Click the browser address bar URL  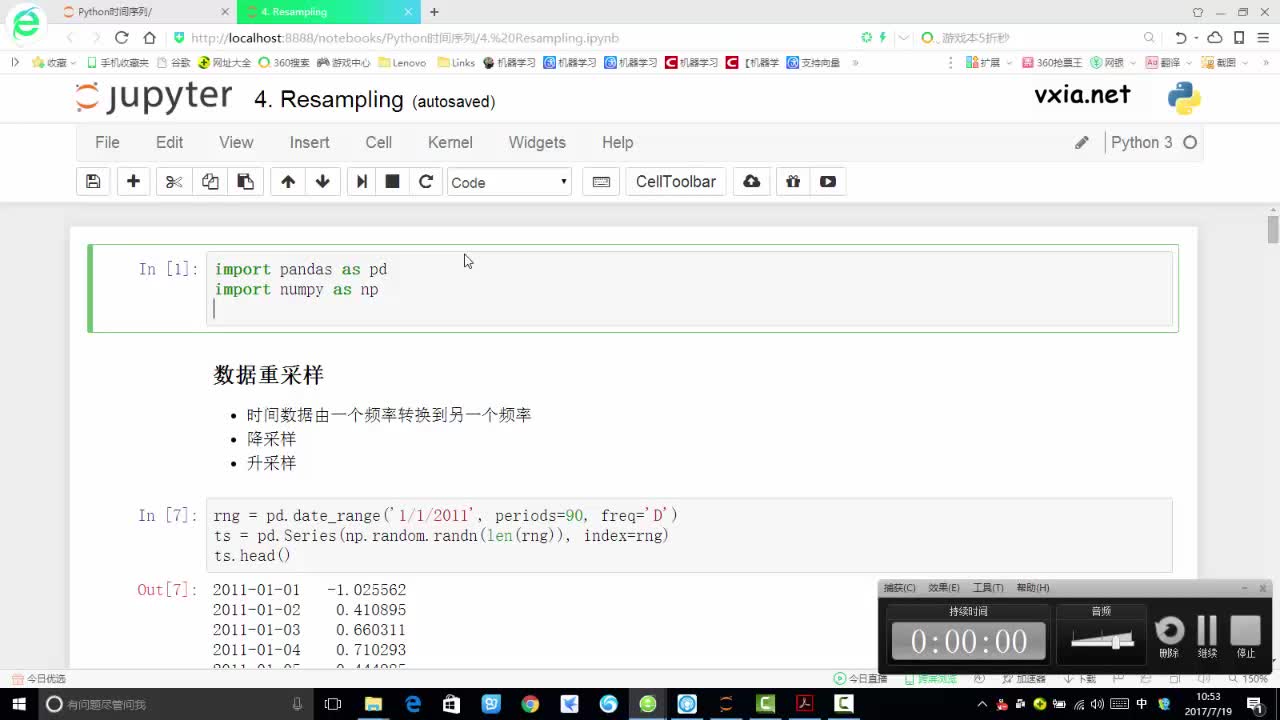pos(404,38)
